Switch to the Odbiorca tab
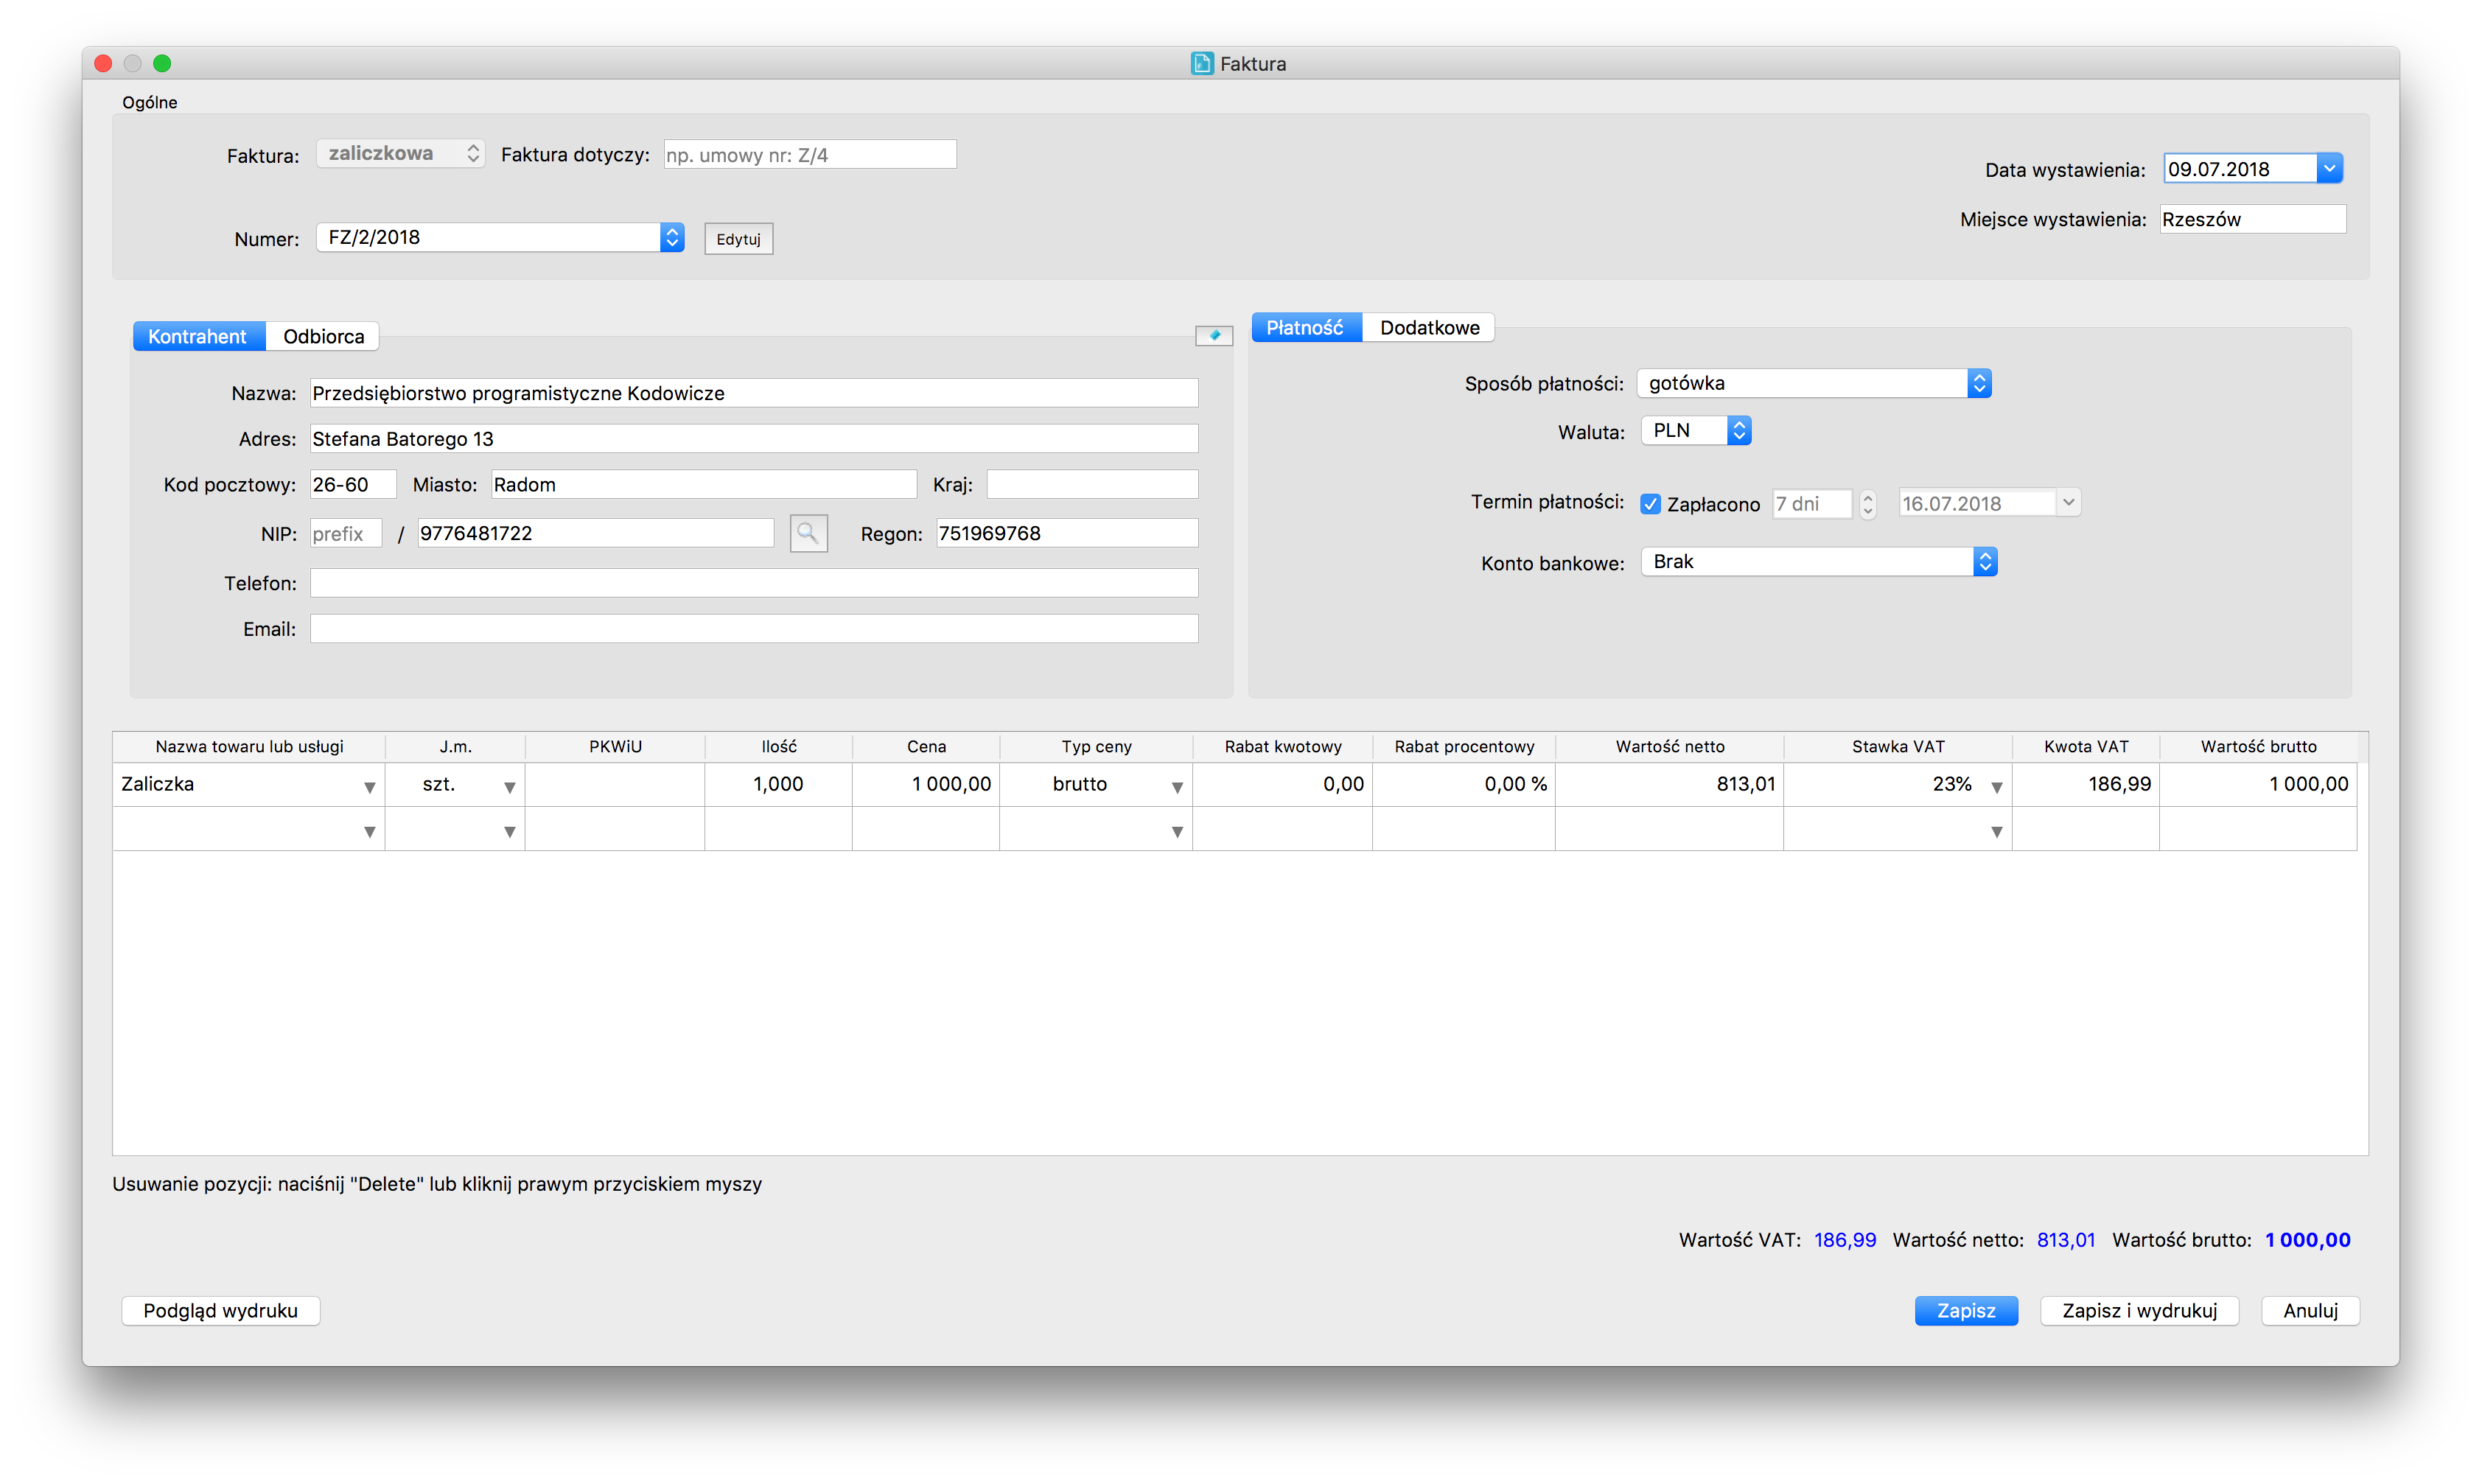Image resolution: width=2482 pixels, height=1484 pixels. click(x=323, y=336)
